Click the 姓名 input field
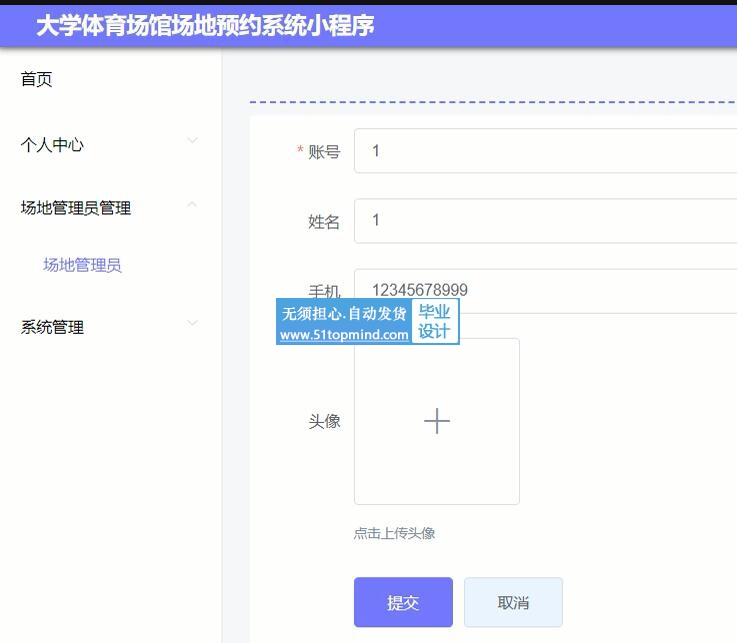Screen dimensions: 737x643 click(x=545, y=220)
